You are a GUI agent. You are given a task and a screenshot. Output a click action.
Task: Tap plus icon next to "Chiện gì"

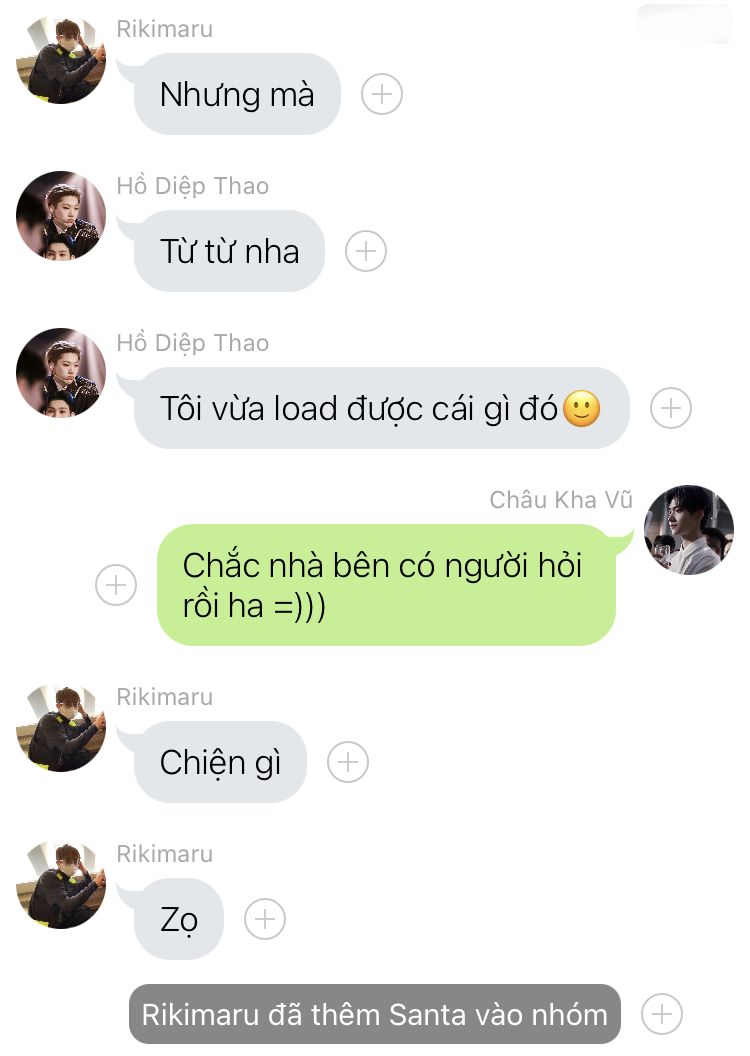(347, 762)
